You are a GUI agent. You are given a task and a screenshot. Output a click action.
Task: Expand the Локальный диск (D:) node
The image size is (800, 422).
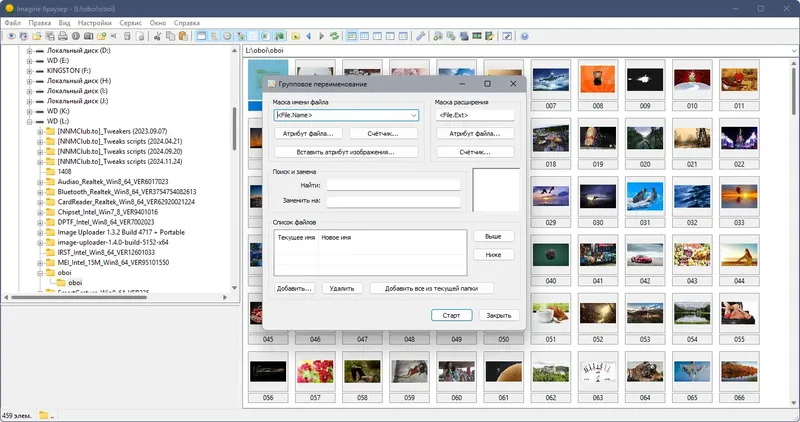(29, 51)
